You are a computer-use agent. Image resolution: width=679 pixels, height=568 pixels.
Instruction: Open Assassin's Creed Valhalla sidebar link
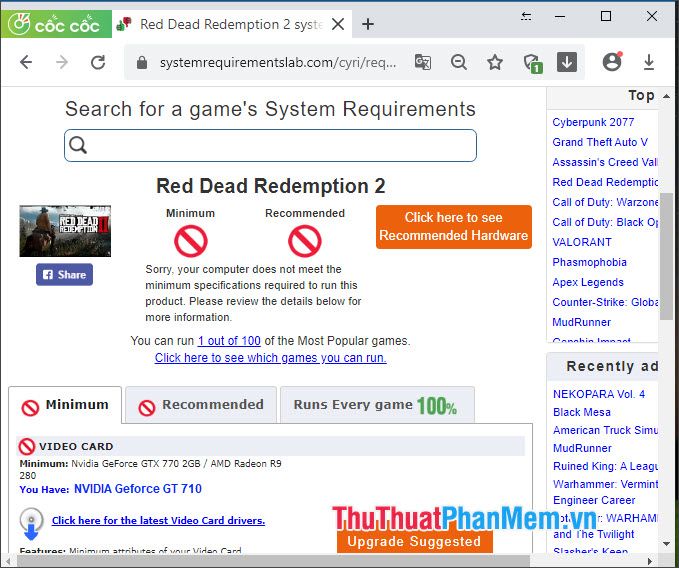pos(605,162)
